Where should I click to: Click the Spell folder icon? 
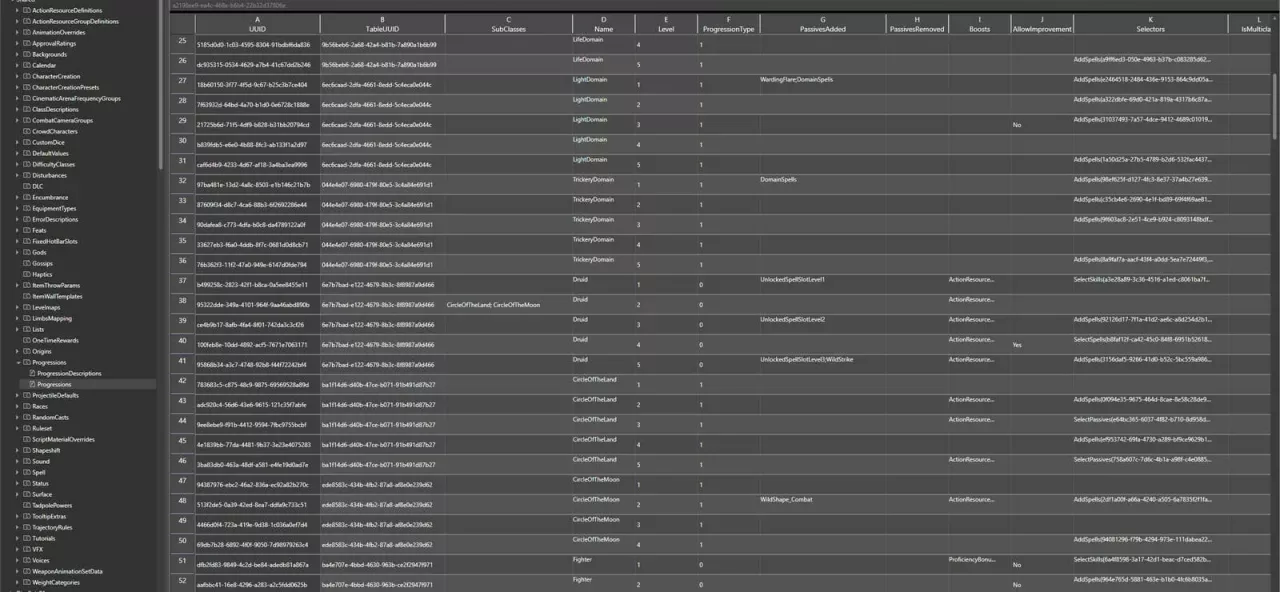click(x=27, y=472)
